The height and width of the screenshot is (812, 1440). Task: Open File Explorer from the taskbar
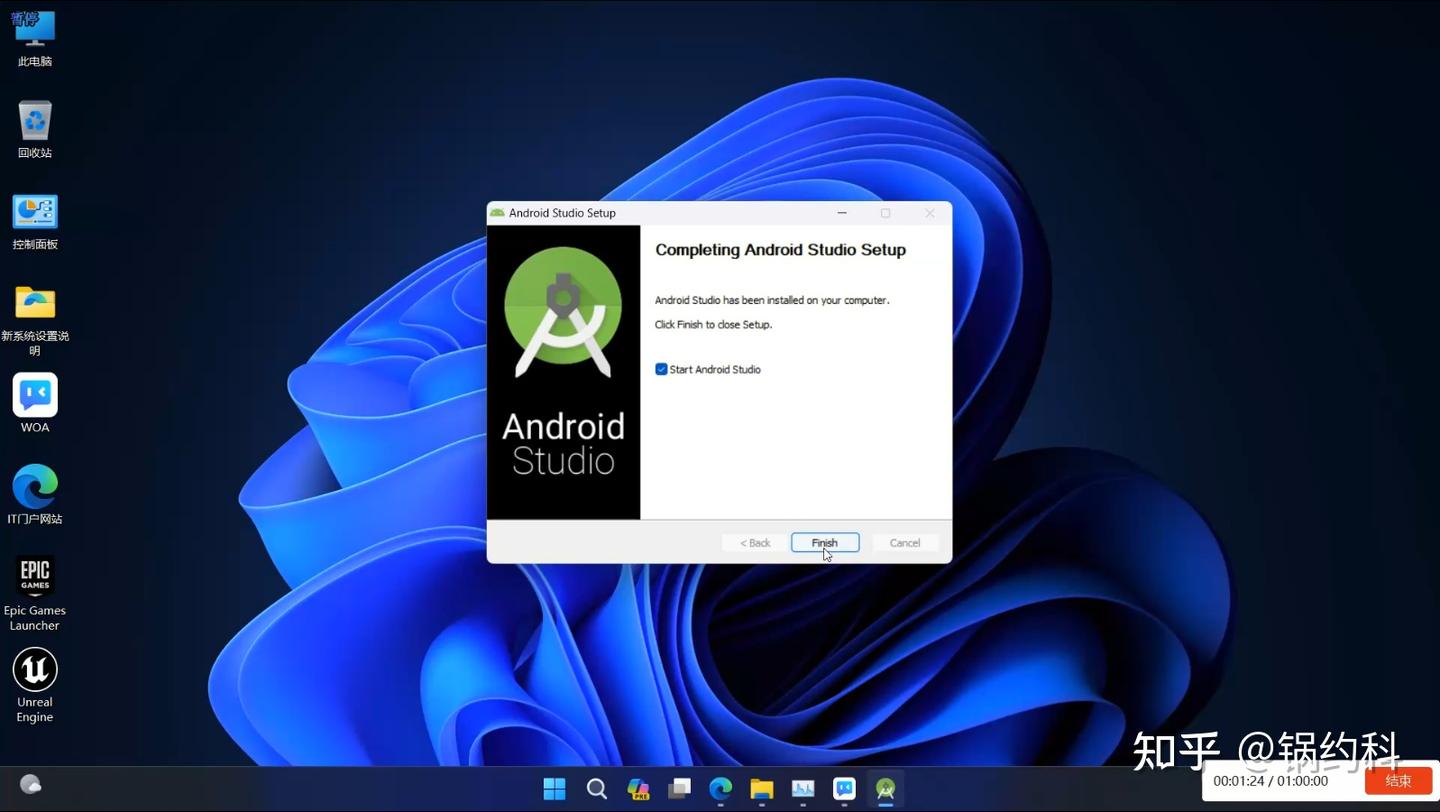[x=762, y=789]
